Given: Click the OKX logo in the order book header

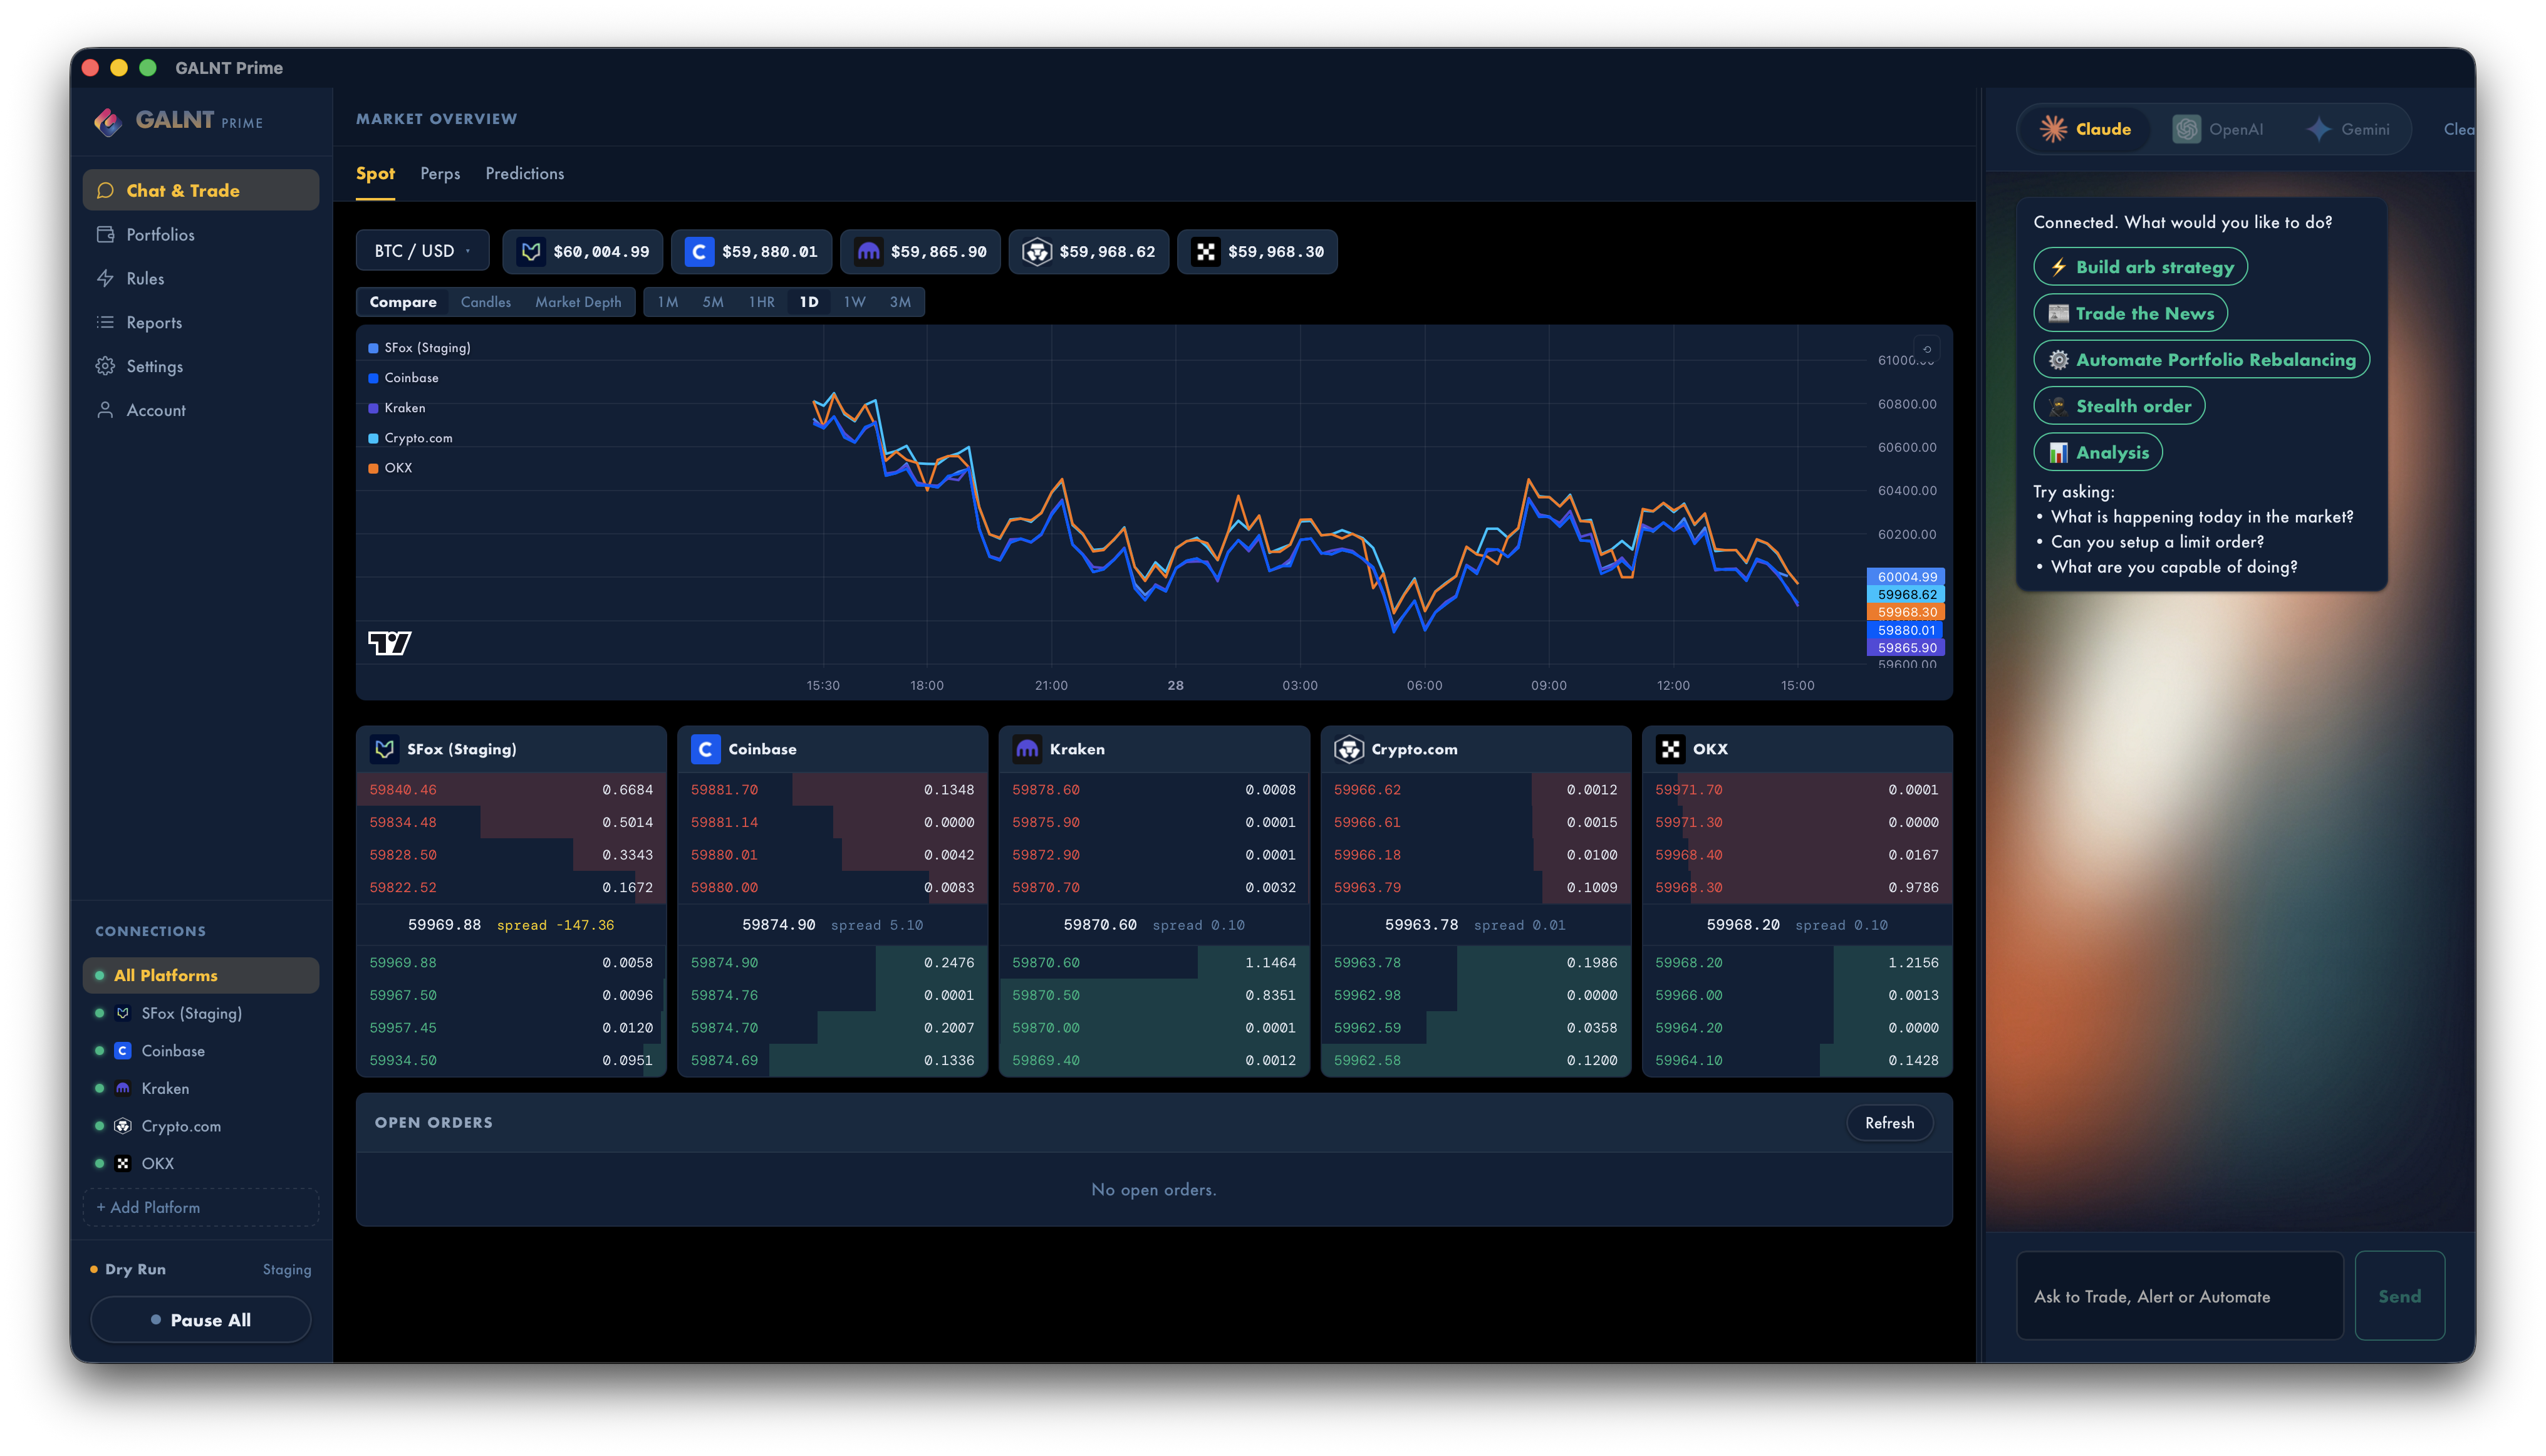Looking at the screenshot, I should click(x=1670, y=749).
